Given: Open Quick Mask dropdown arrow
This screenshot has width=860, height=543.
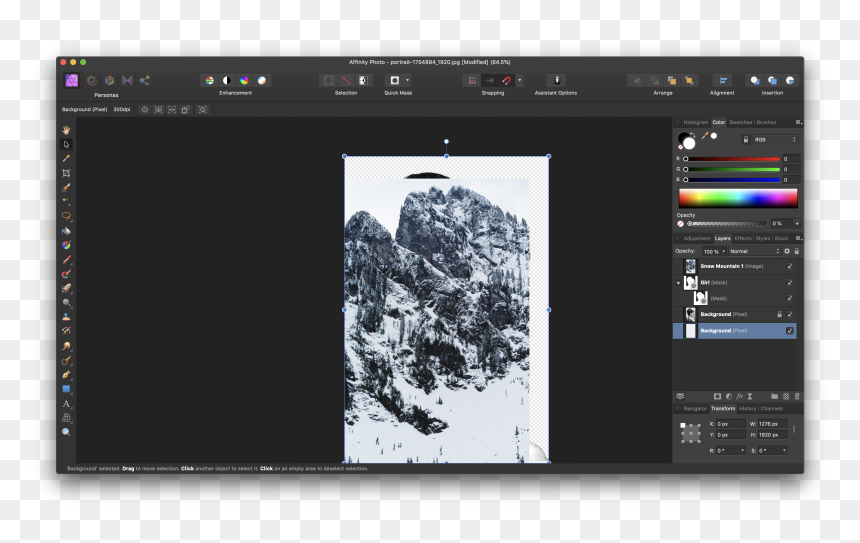Looking at the screenshot, I should click(408, 81).
